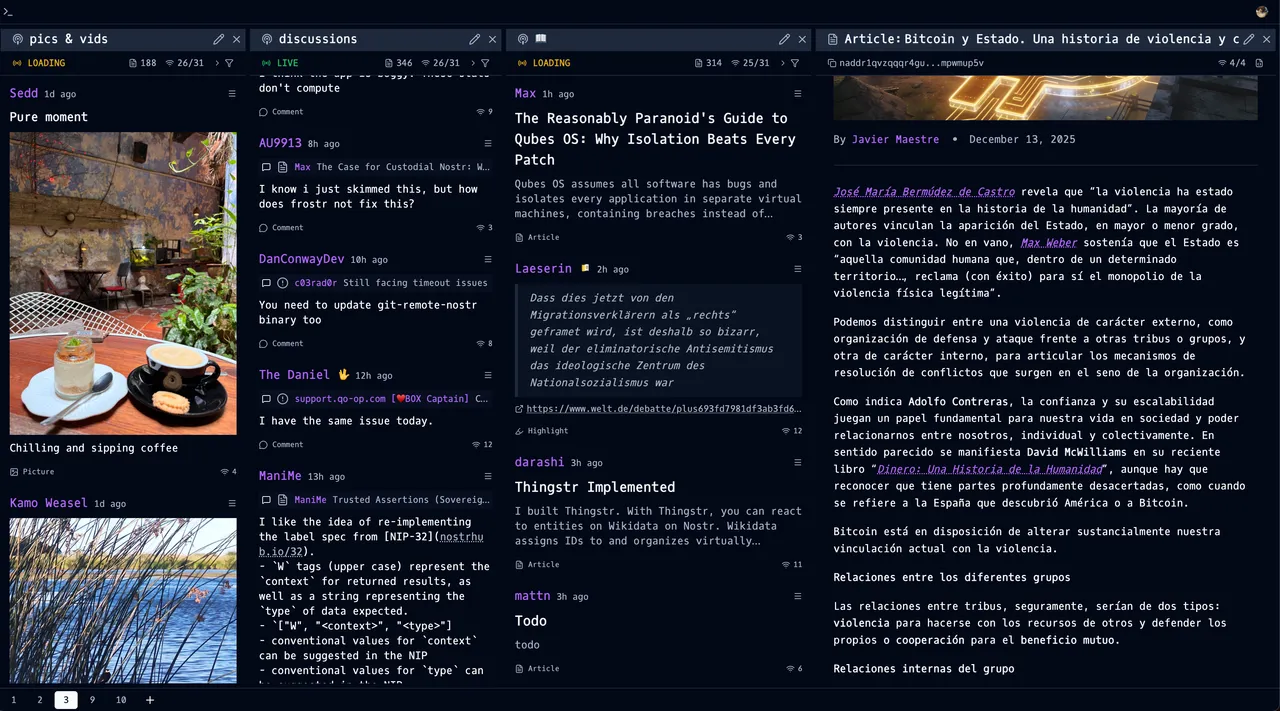Open the command launcher prompt icon

click(9, 11)
